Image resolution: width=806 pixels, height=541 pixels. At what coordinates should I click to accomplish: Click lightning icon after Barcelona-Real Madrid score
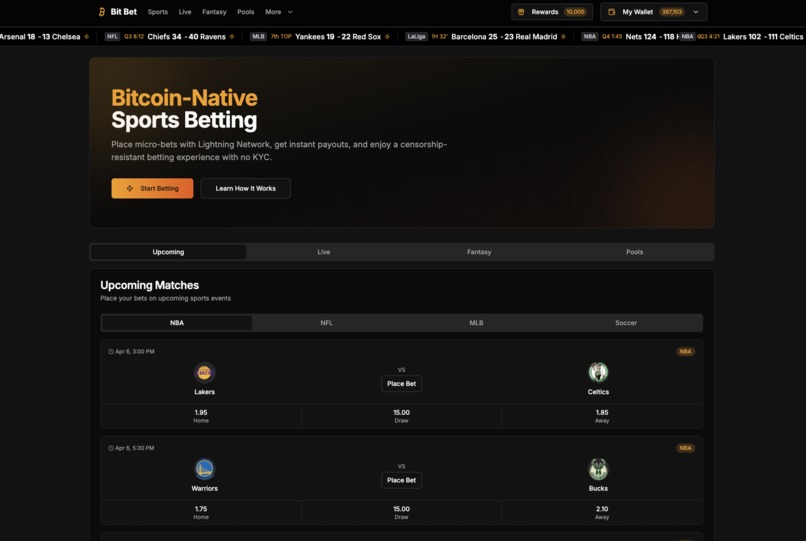pyautogui.click(x=563, y=37)
